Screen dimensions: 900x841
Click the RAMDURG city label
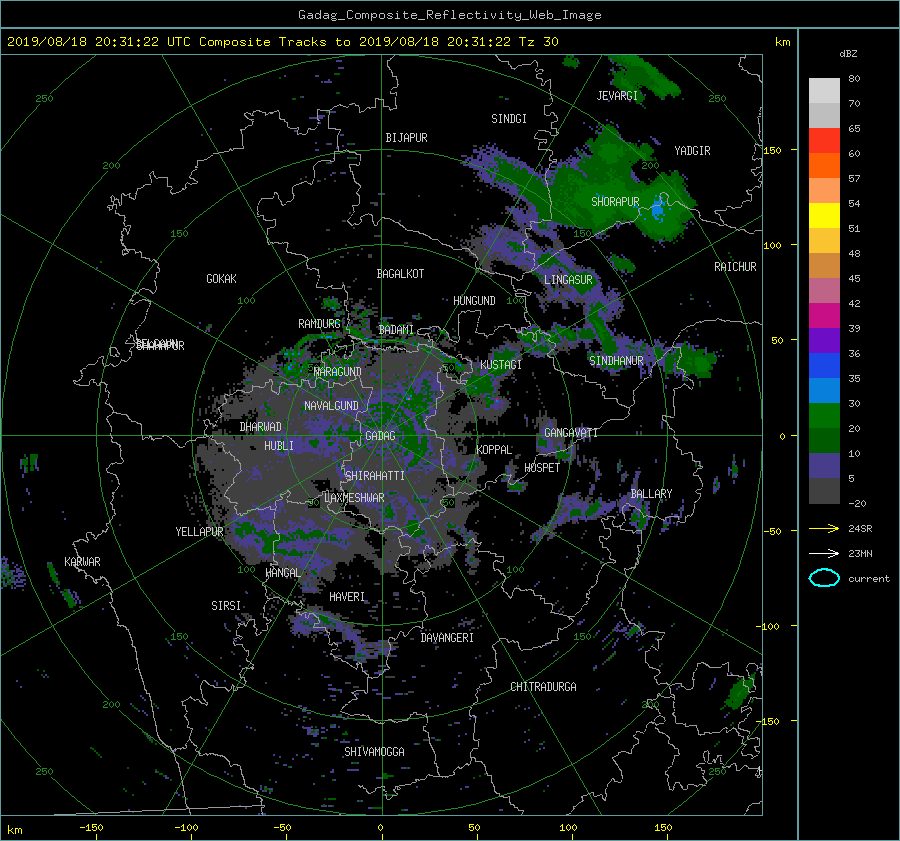[x=319, y=324]
